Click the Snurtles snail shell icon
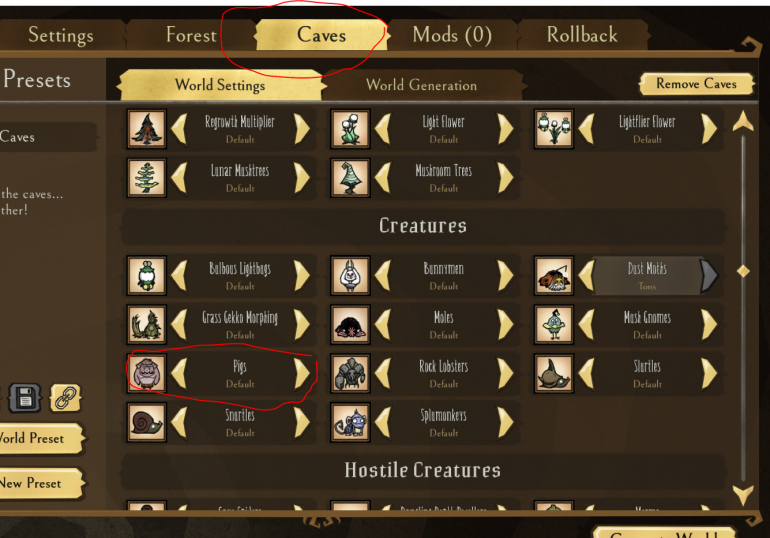 coord(146,422)
